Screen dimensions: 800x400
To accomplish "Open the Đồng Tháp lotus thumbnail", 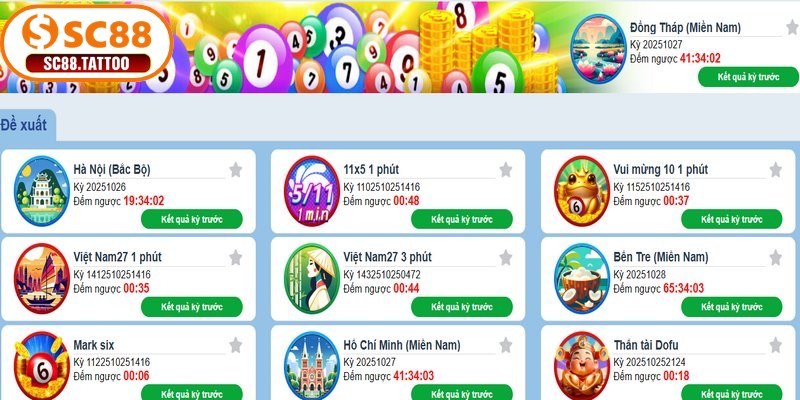I will [x=598, y=48].
